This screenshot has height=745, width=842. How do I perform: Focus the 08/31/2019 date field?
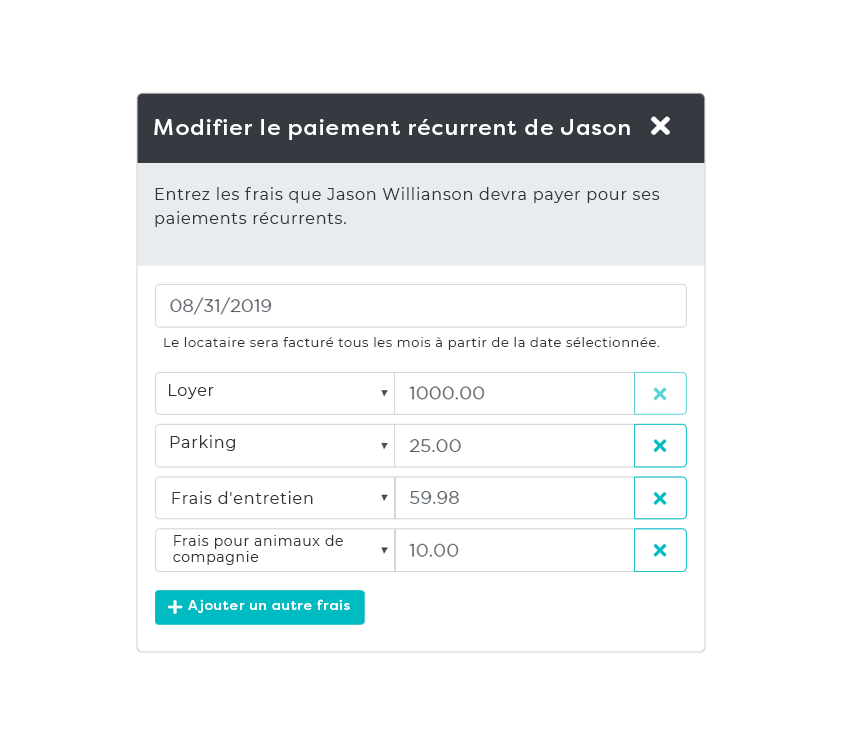(420, 306)
